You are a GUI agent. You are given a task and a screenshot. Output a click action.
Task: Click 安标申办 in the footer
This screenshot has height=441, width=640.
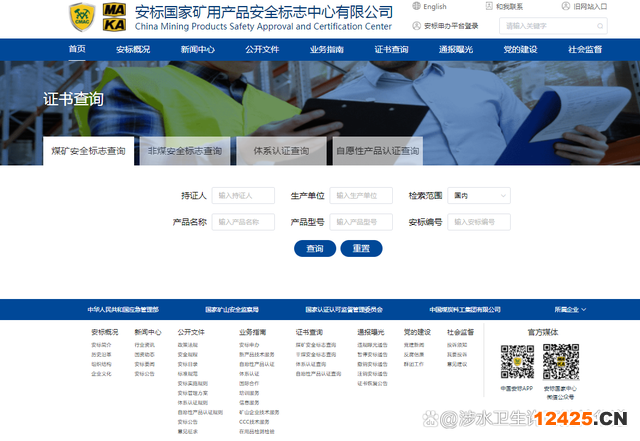tap(249, 345)
